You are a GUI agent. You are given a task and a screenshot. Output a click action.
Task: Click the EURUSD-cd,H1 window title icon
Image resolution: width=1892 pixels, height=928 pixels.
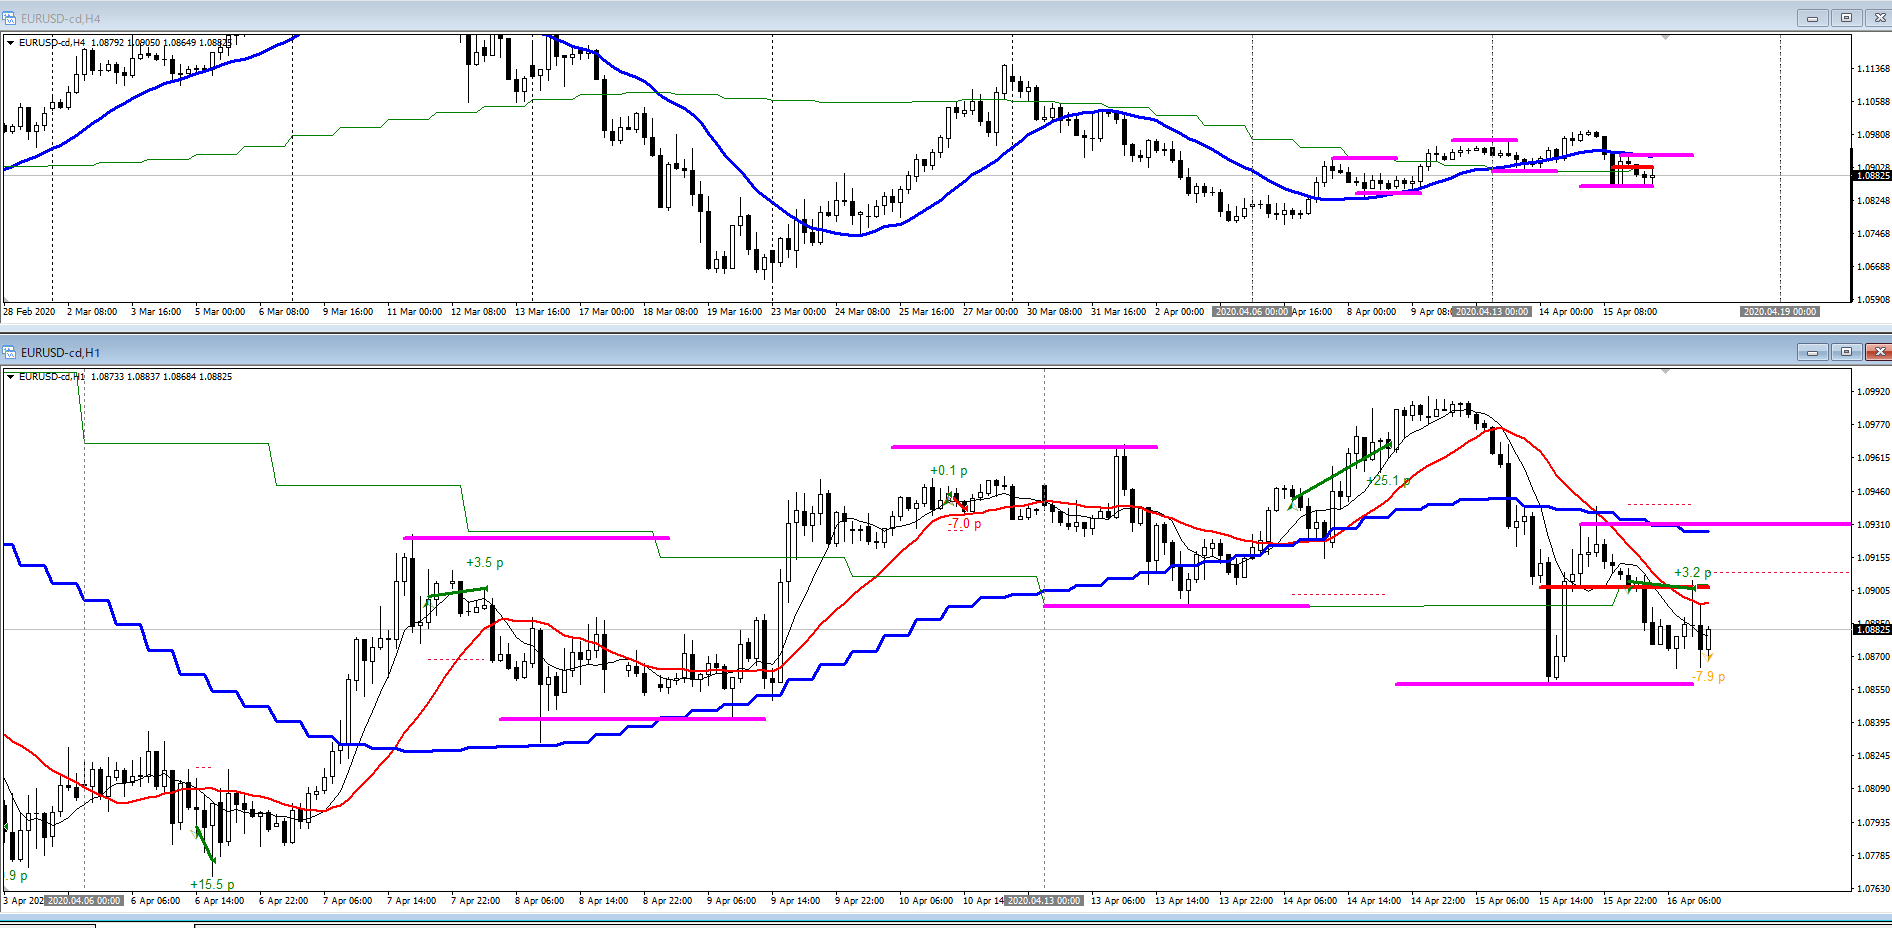(10, 352)
